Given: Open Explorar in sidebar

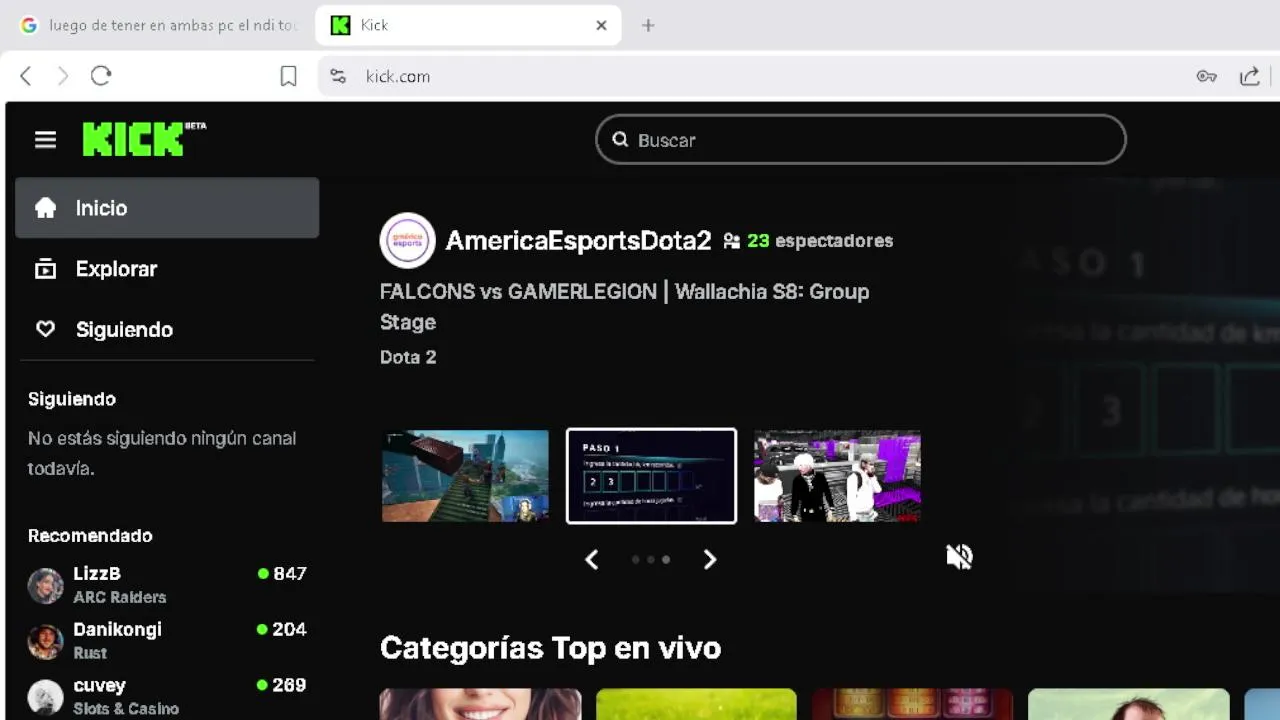Looking at the screenshot, I should click(167, 269).
